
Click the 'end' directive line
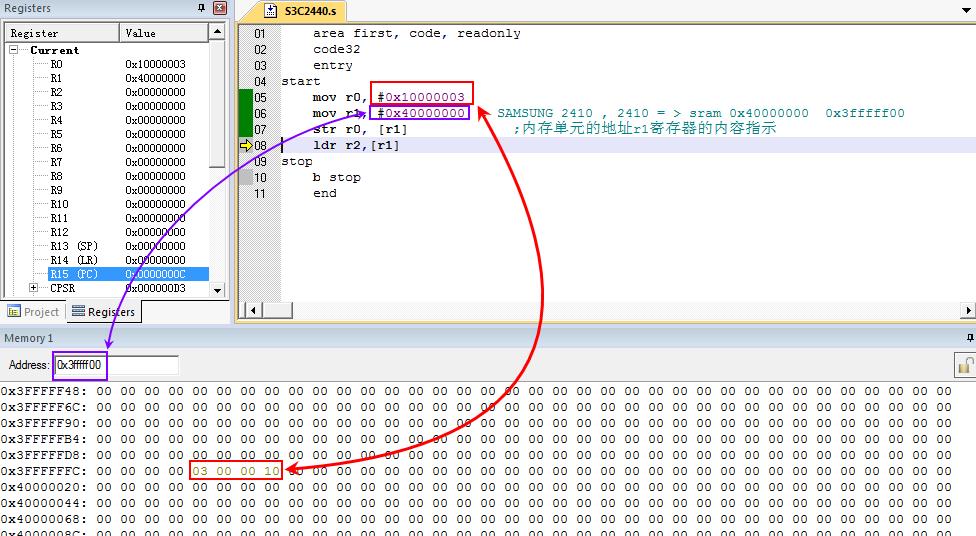coord(324,194)
